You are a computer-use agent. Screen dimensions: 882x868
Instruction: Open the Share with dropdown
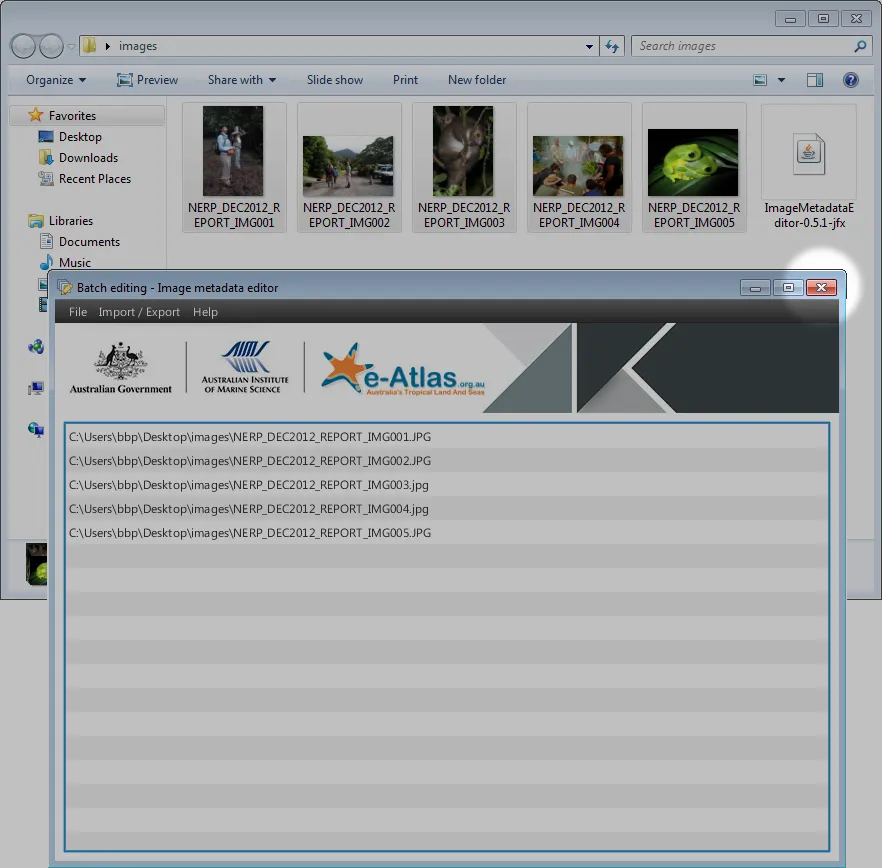242,80
